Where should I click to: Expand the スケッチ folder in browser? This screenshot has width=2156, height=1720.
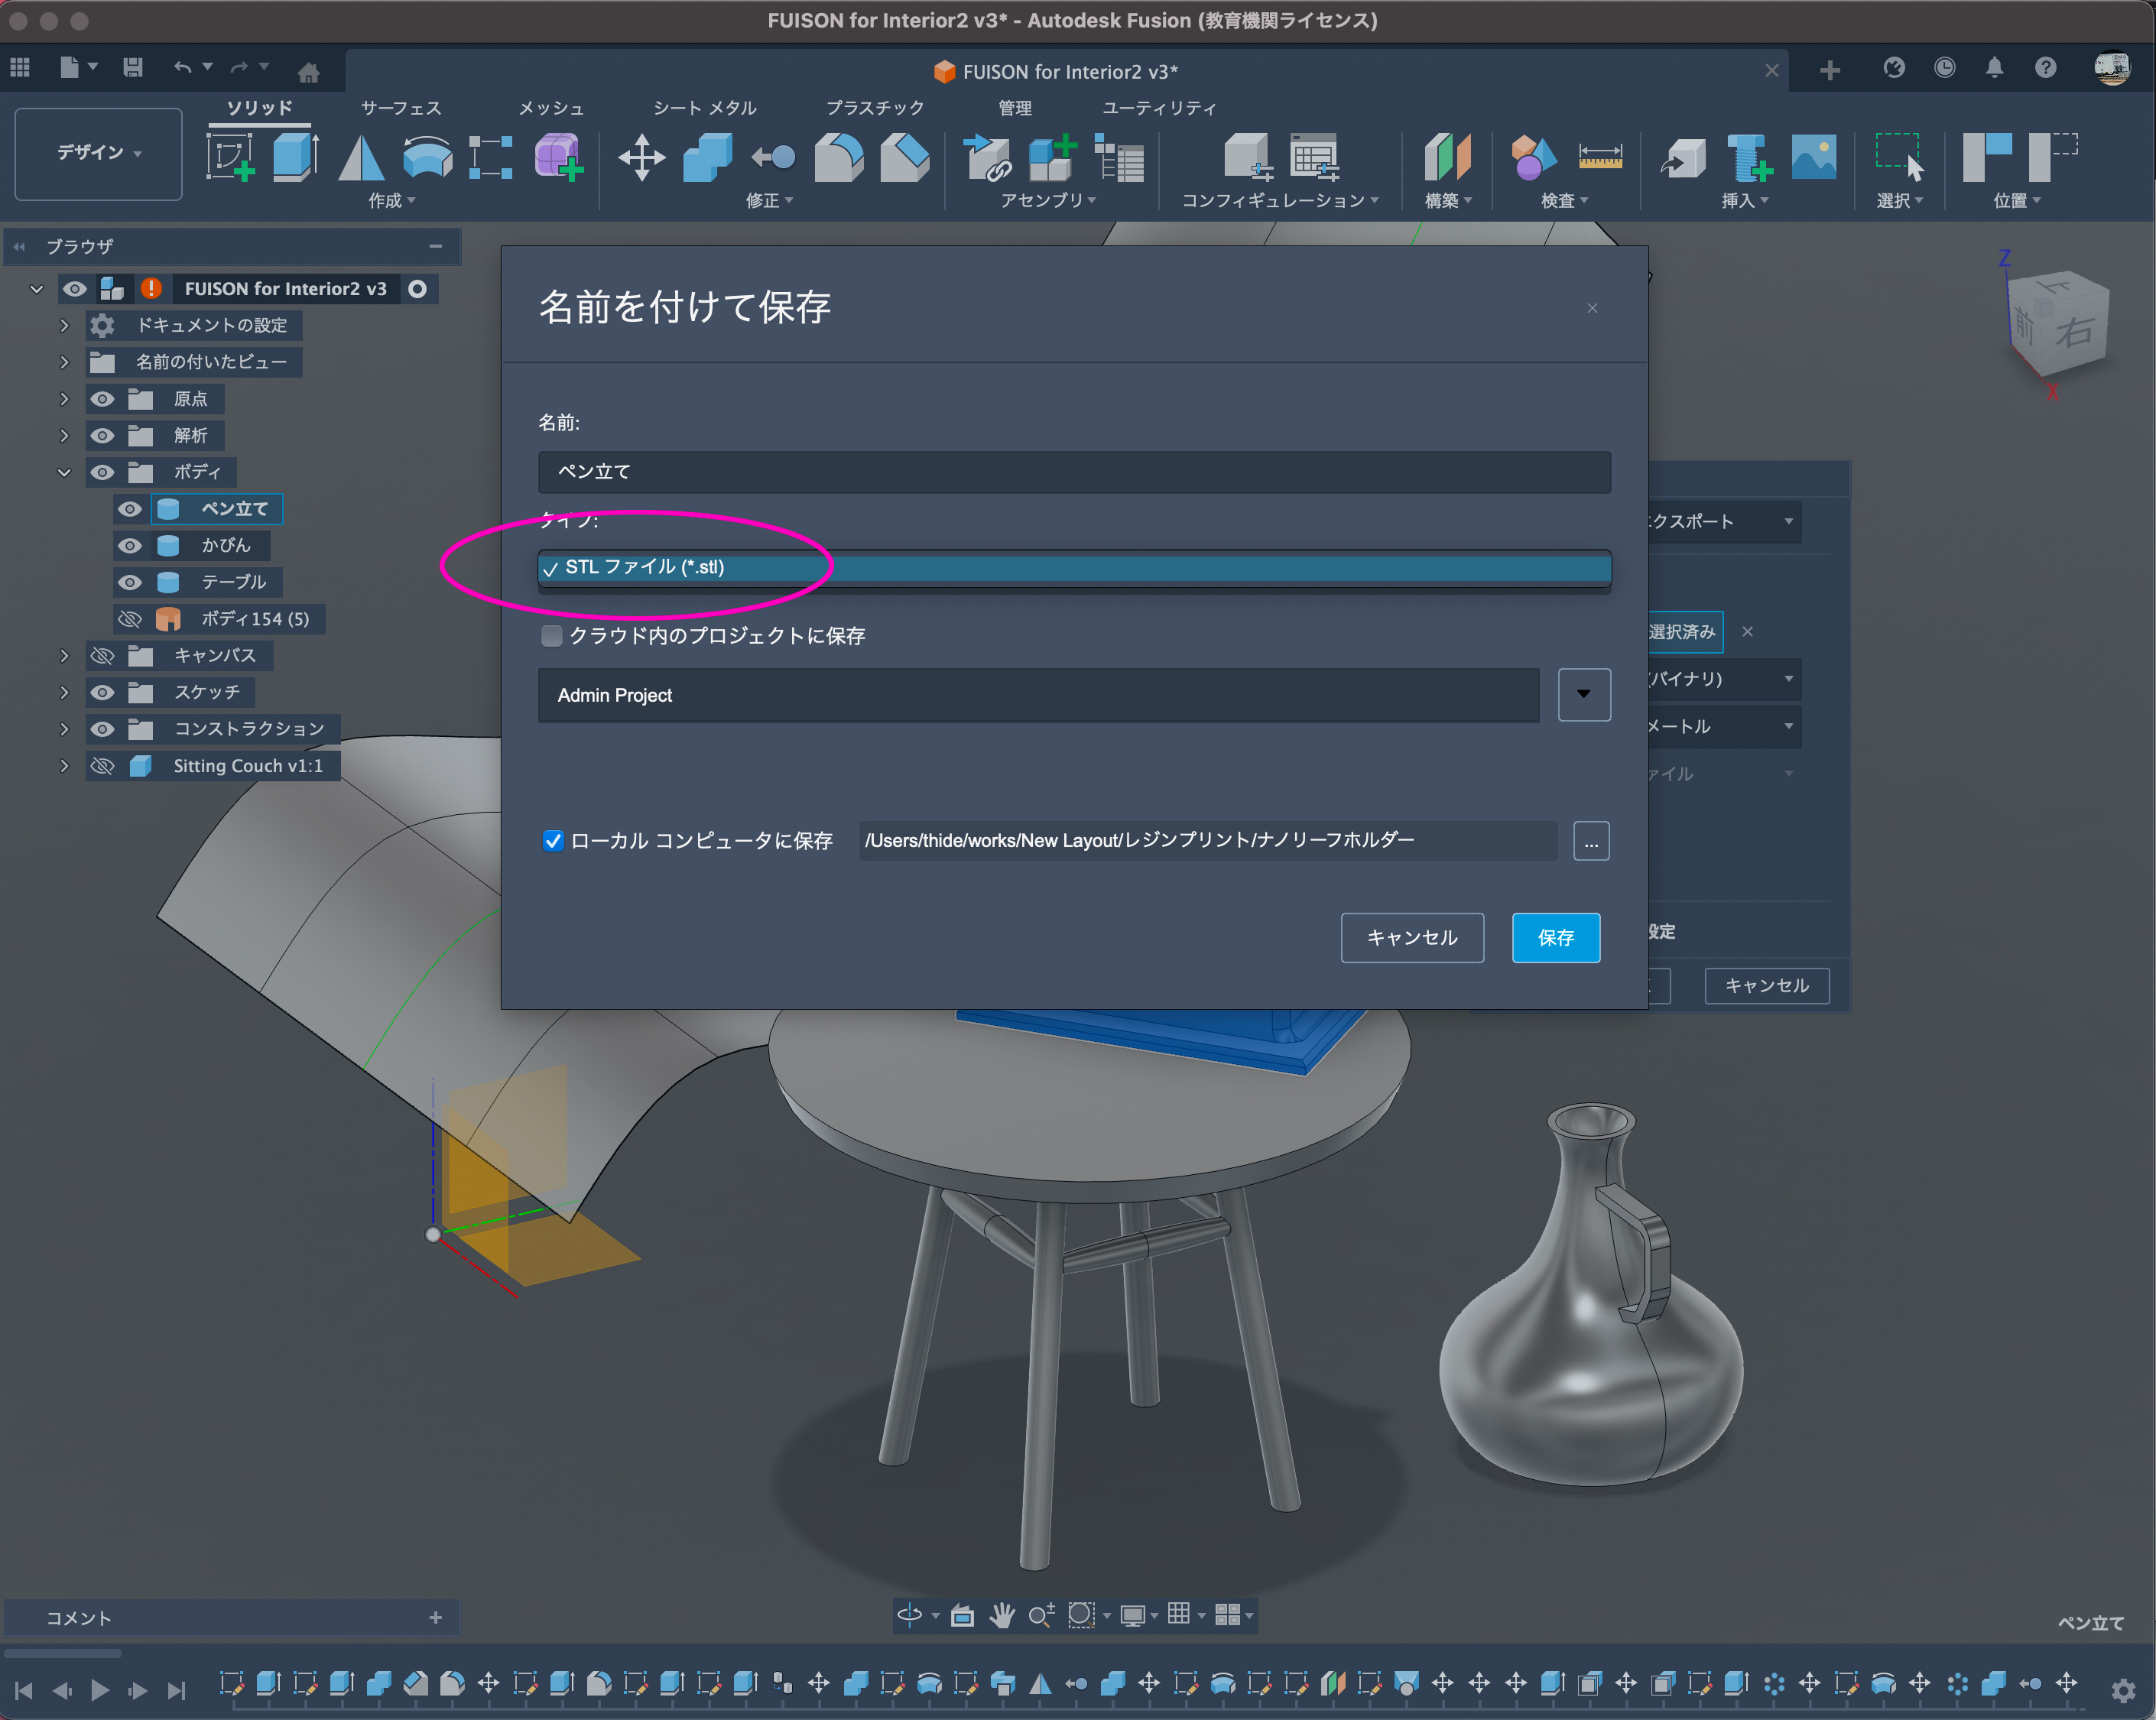tap(64, 692)
